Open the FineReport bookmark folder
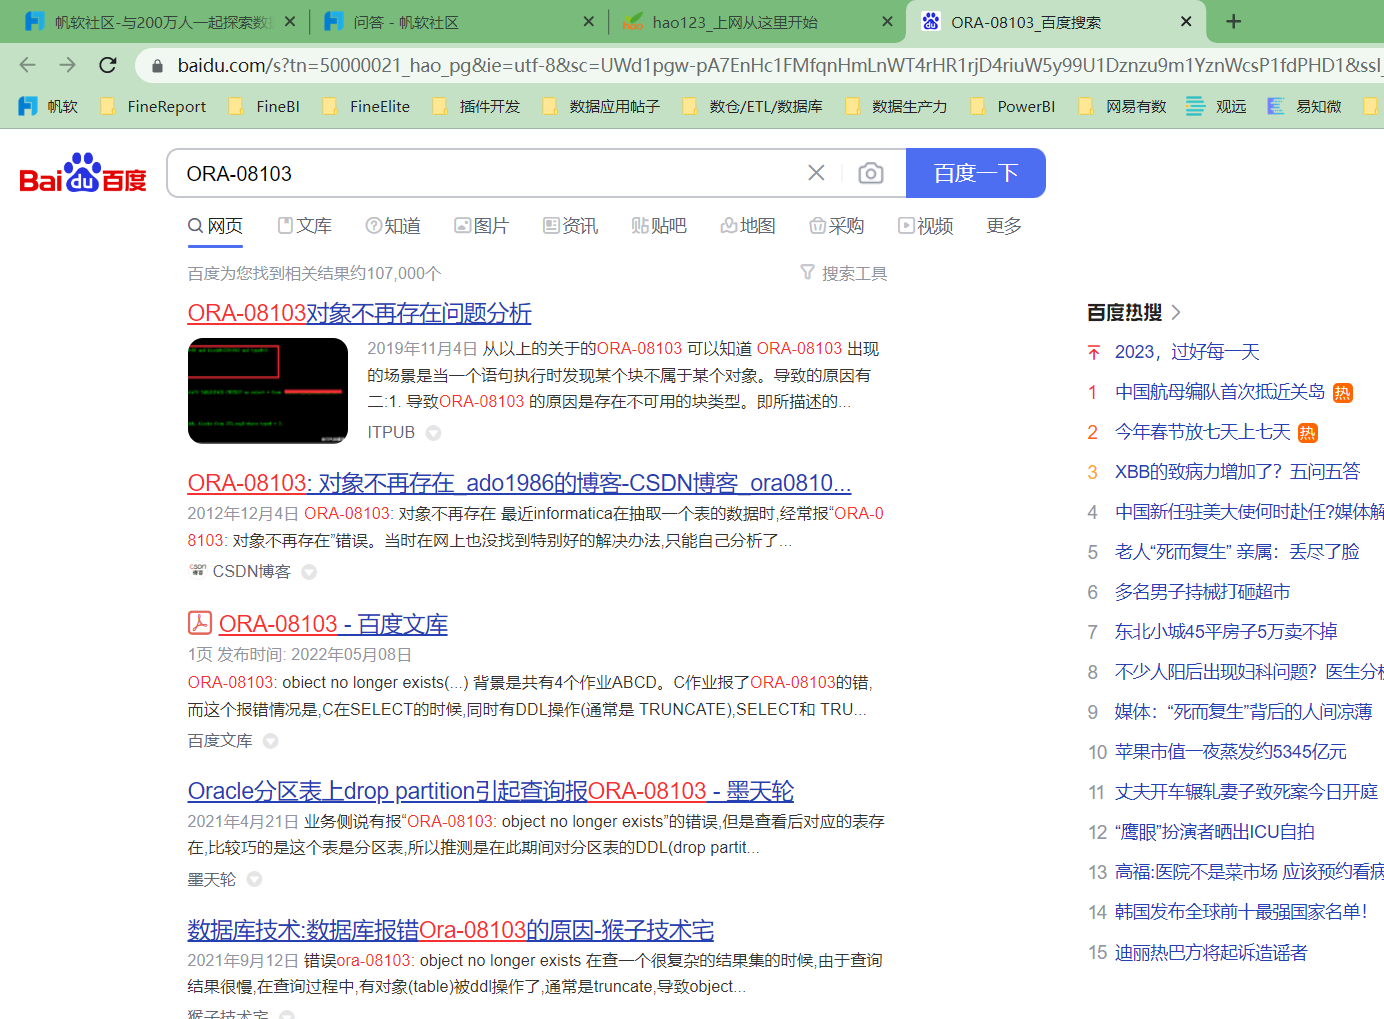 (x=153, y=106)
